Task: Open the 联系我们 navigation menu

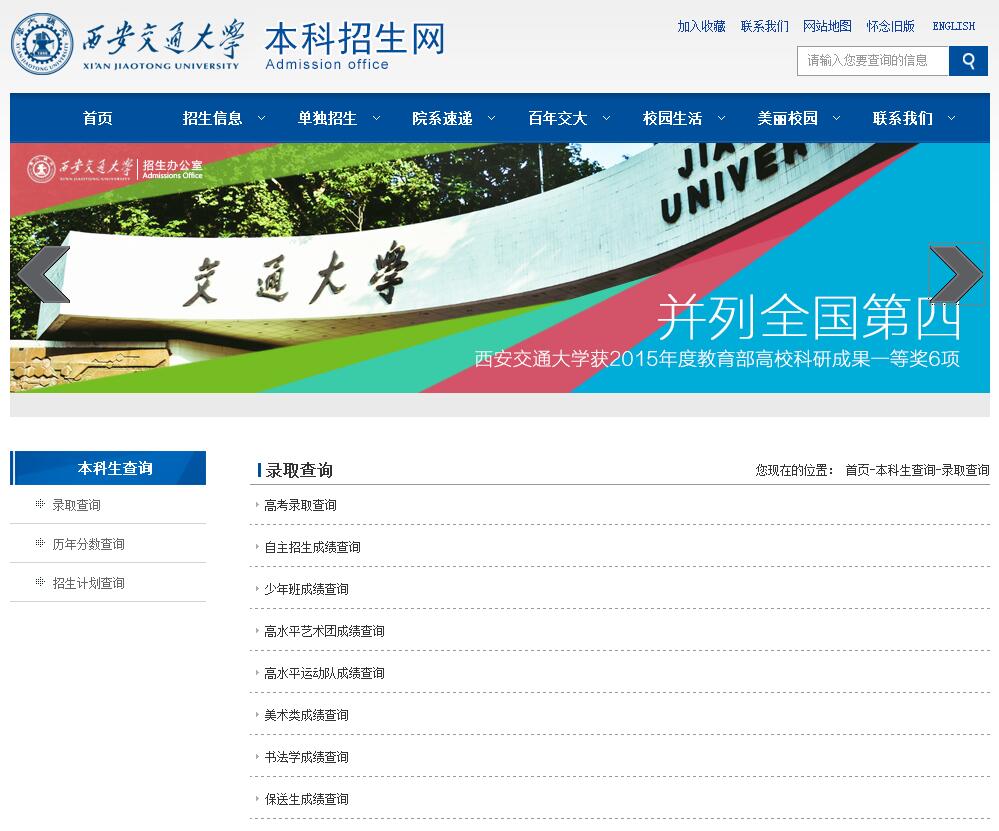Action: [903, 118]
